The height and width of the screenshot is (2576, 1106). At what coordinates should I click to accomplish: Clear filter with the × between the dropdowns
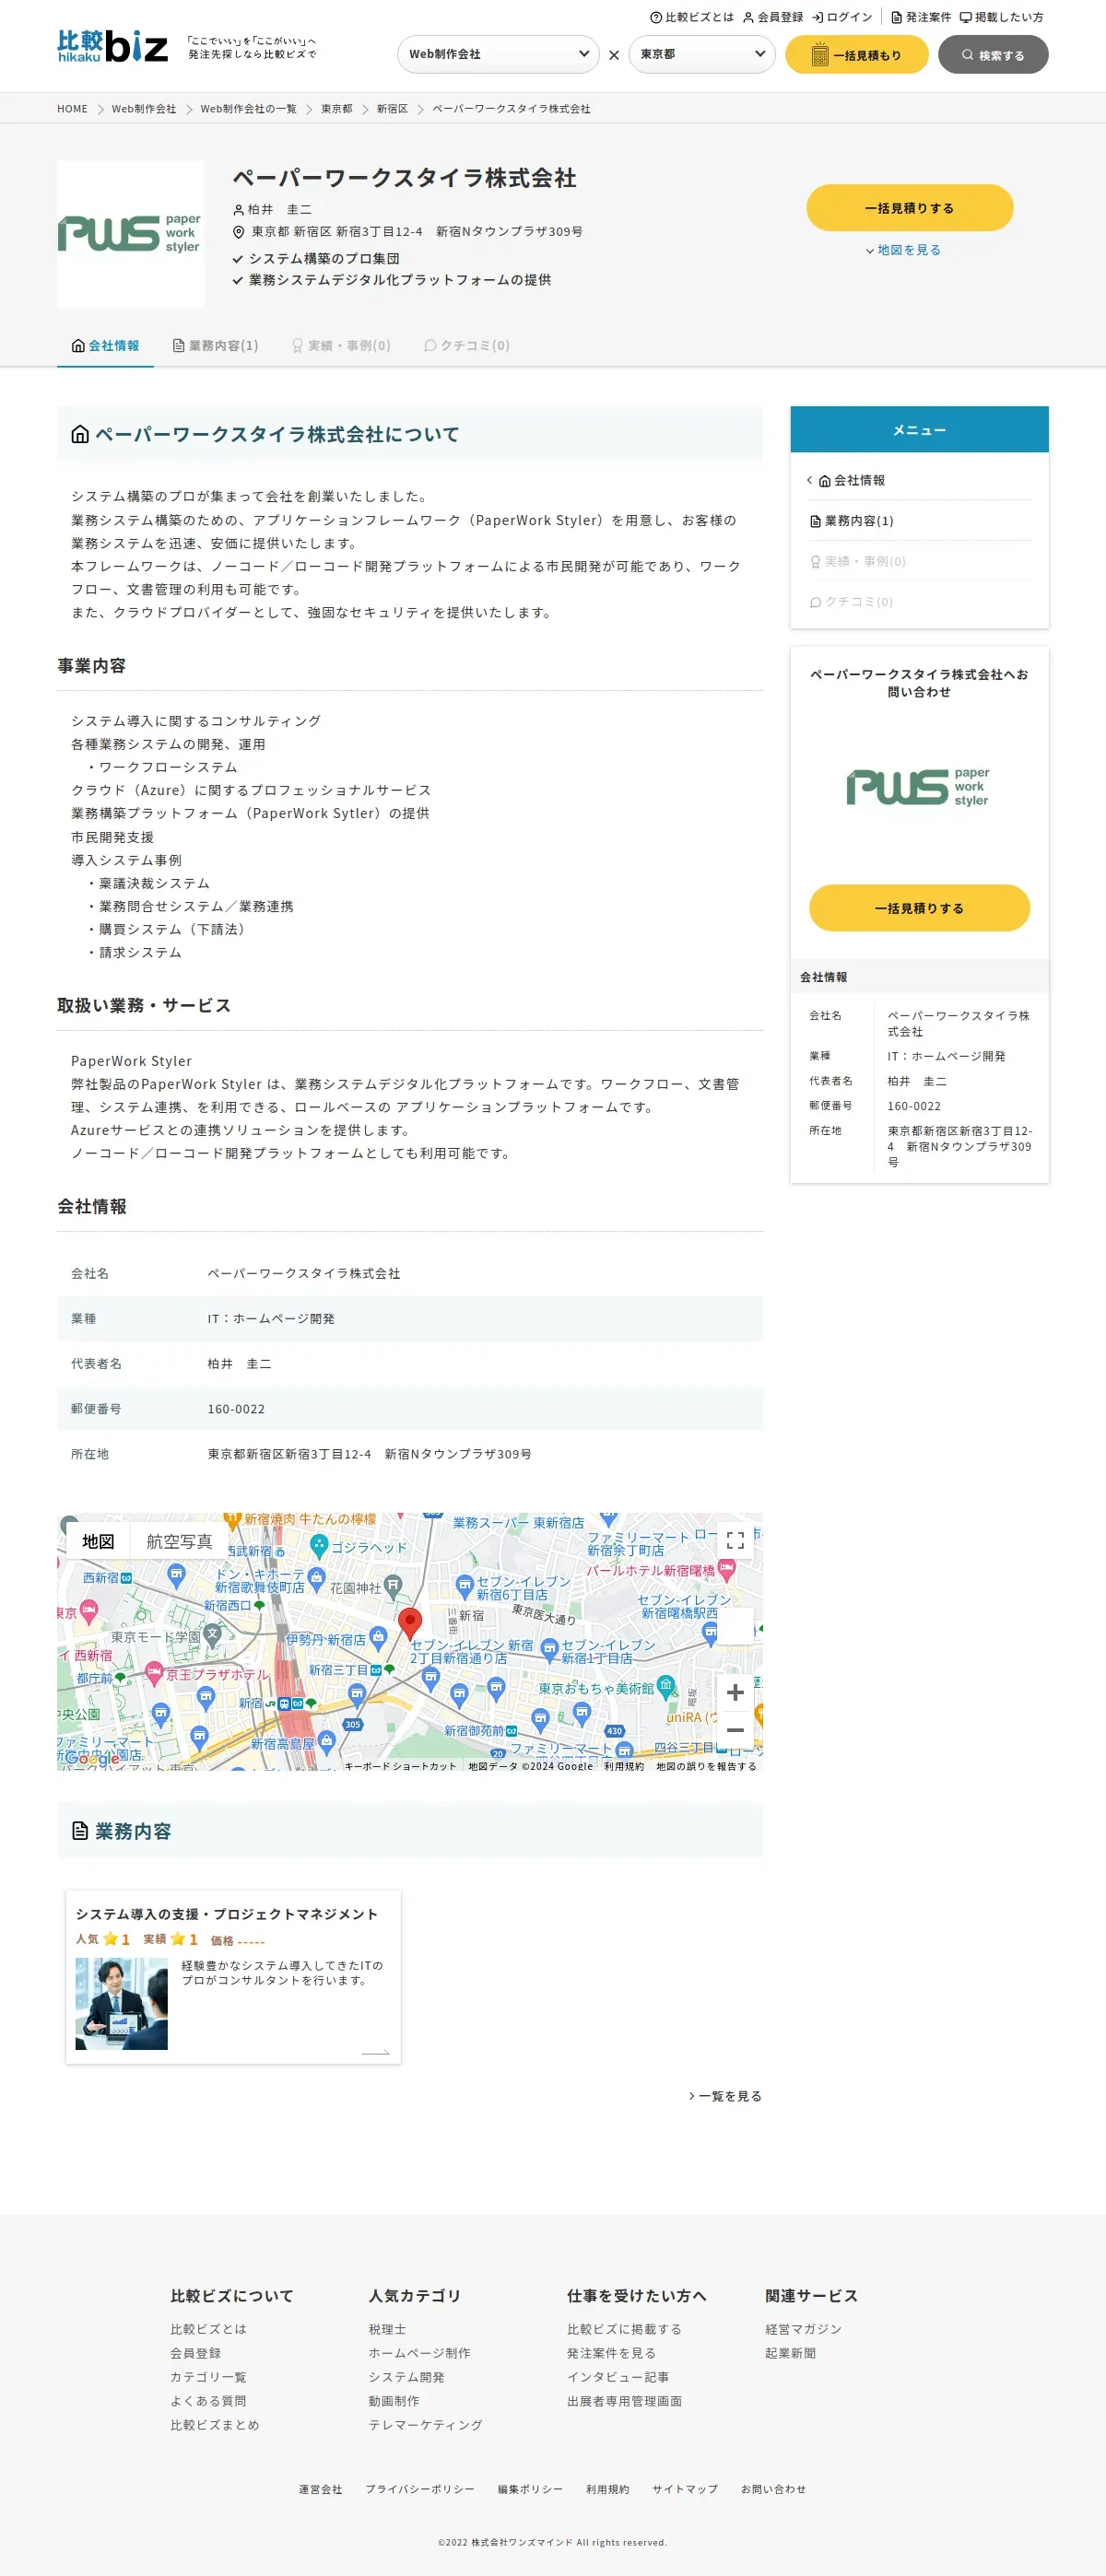click(614, 55)
